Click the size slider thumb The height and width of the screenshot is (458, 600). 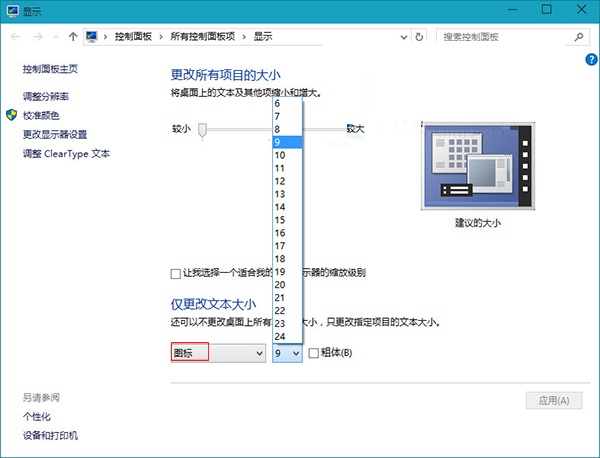click(x=203, y=129)
